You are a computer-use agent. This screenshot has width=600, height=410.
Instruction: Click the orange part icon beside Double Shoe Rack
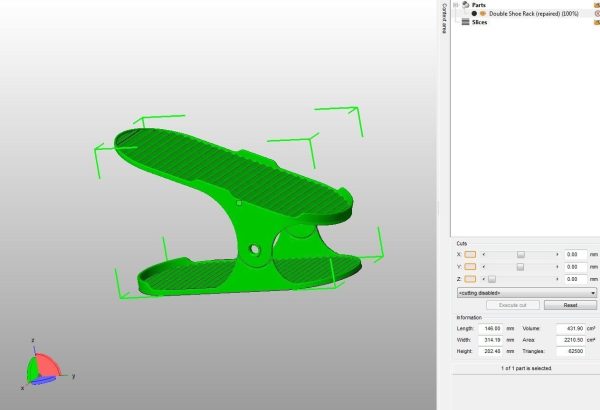(483, 13)
